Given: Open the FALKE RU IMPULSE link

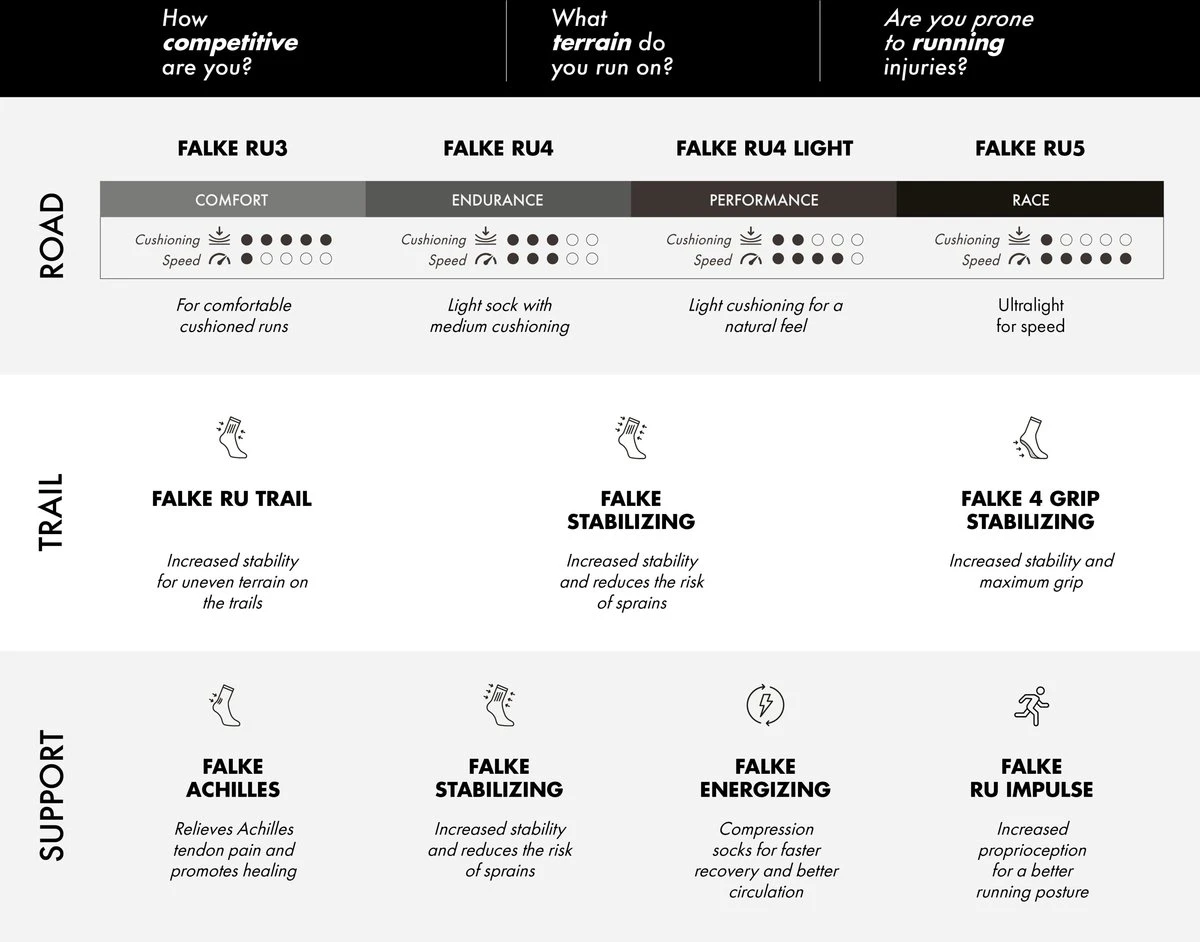Looking at the screenshot, I should point(1031,778).
